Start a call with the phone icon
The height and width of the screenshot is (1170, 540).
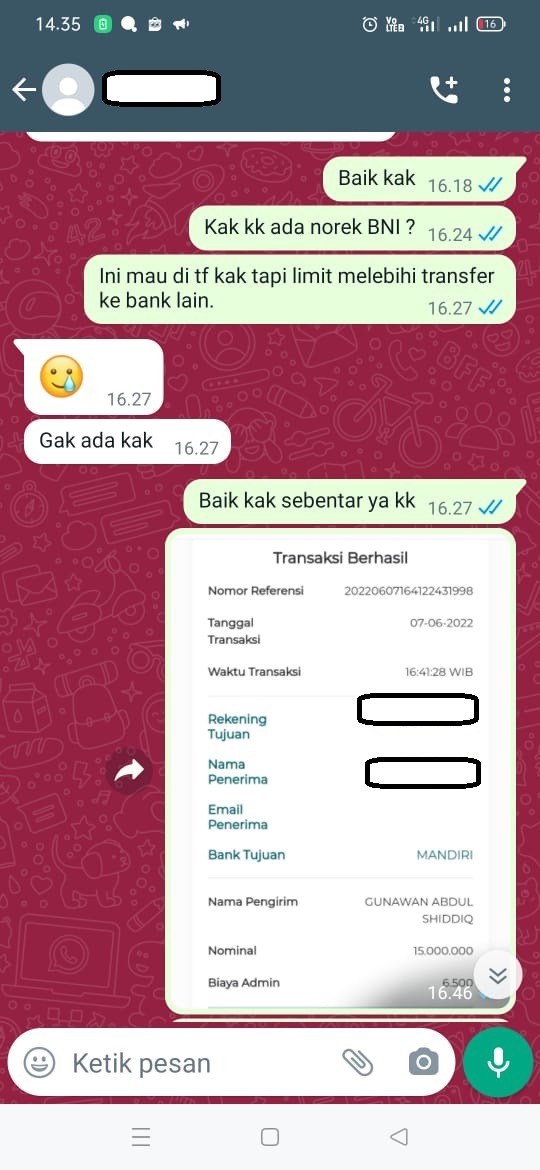click(x=444, y=90)
